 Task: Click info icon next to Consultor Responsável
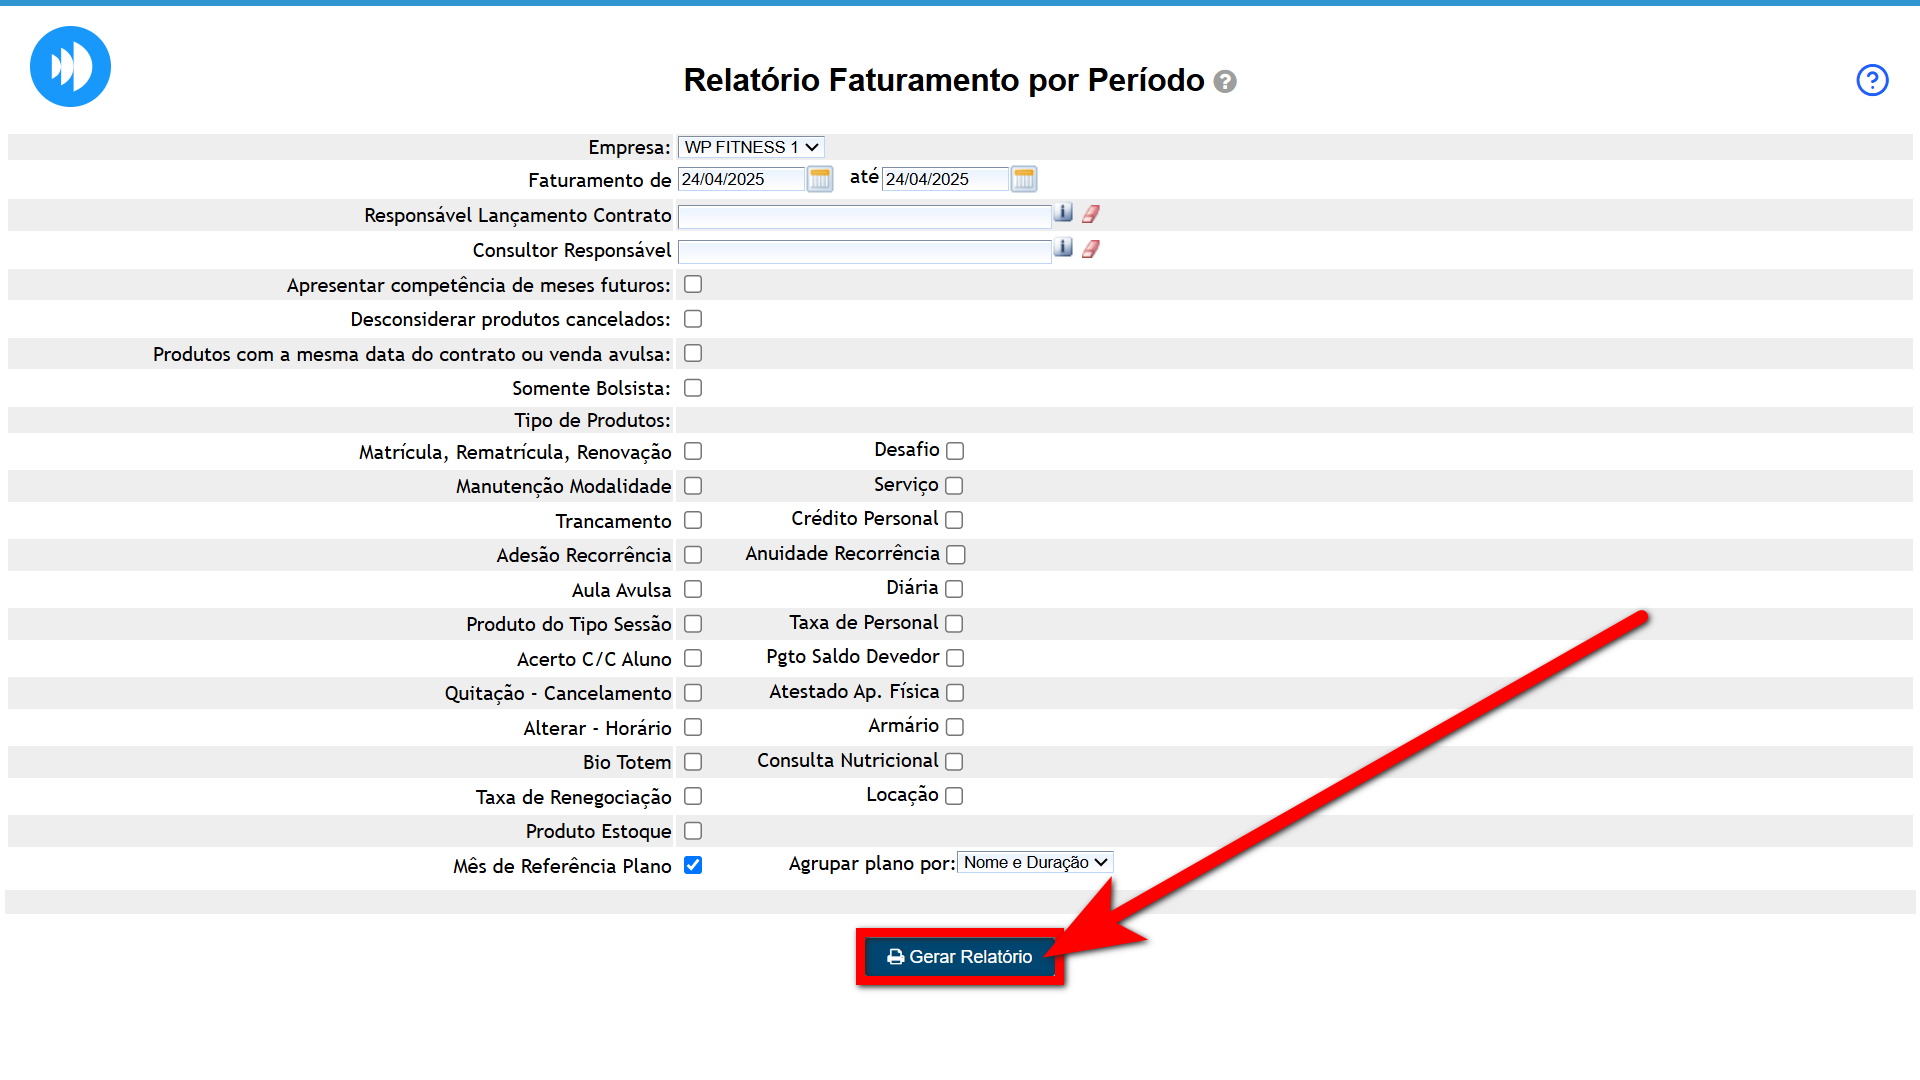[1064, 248]
